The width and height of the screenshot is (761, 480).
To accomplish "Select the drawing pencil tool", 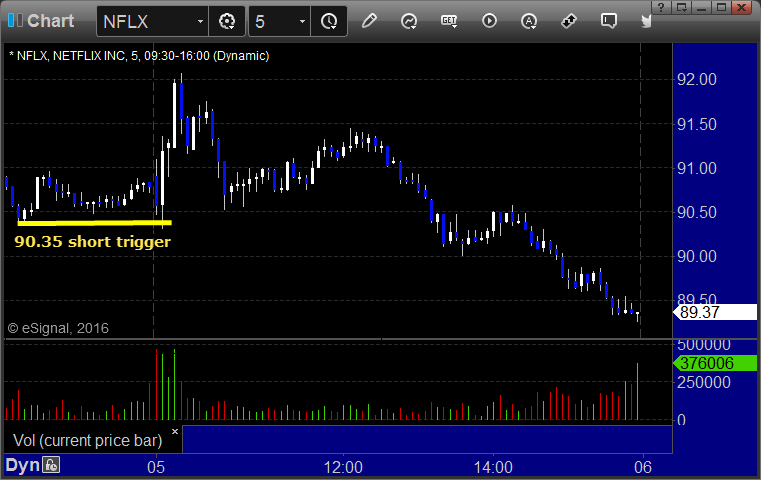I will 369,21.
